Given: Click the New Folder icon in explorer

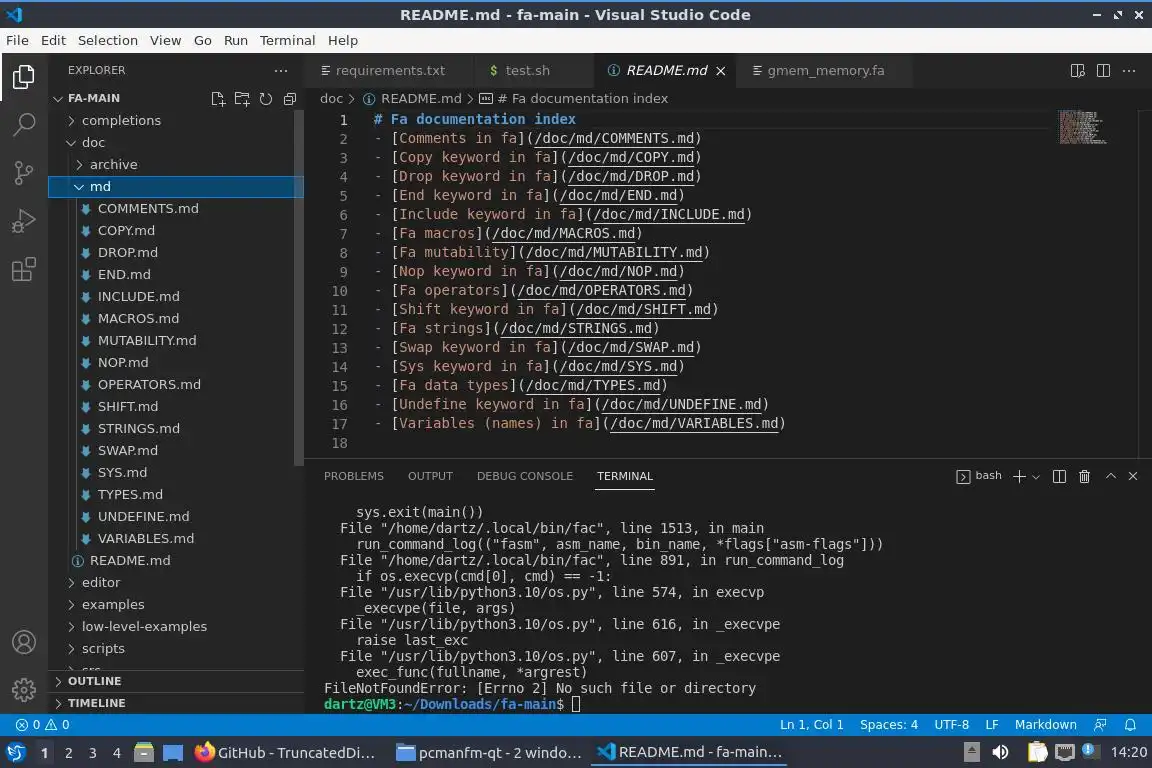Looking at the screenshot, I should point(242,98).
